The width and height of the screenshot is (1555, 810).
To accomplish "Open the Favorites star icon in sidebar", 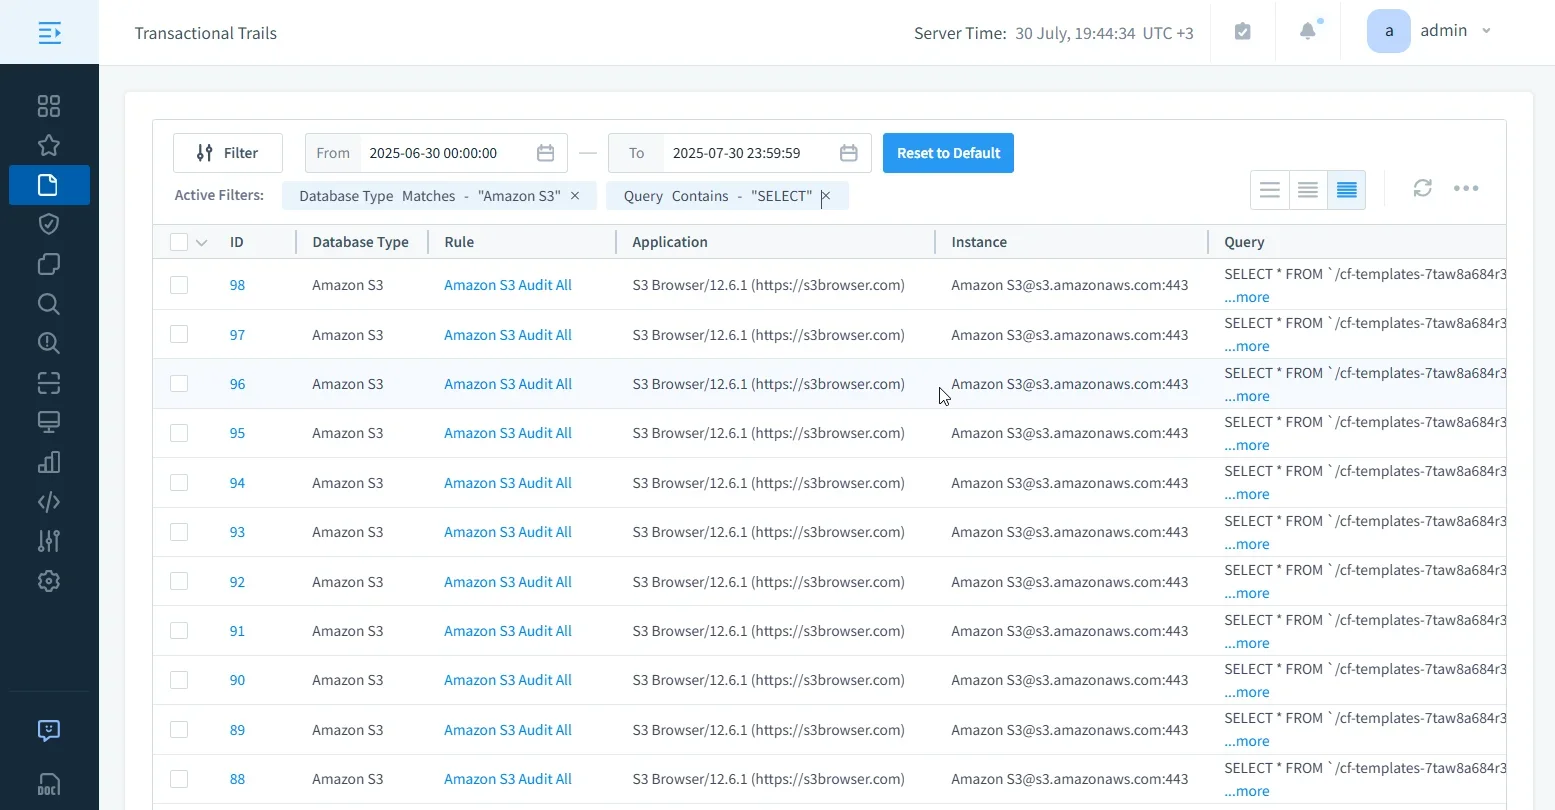I will click(x=48, y=145).
